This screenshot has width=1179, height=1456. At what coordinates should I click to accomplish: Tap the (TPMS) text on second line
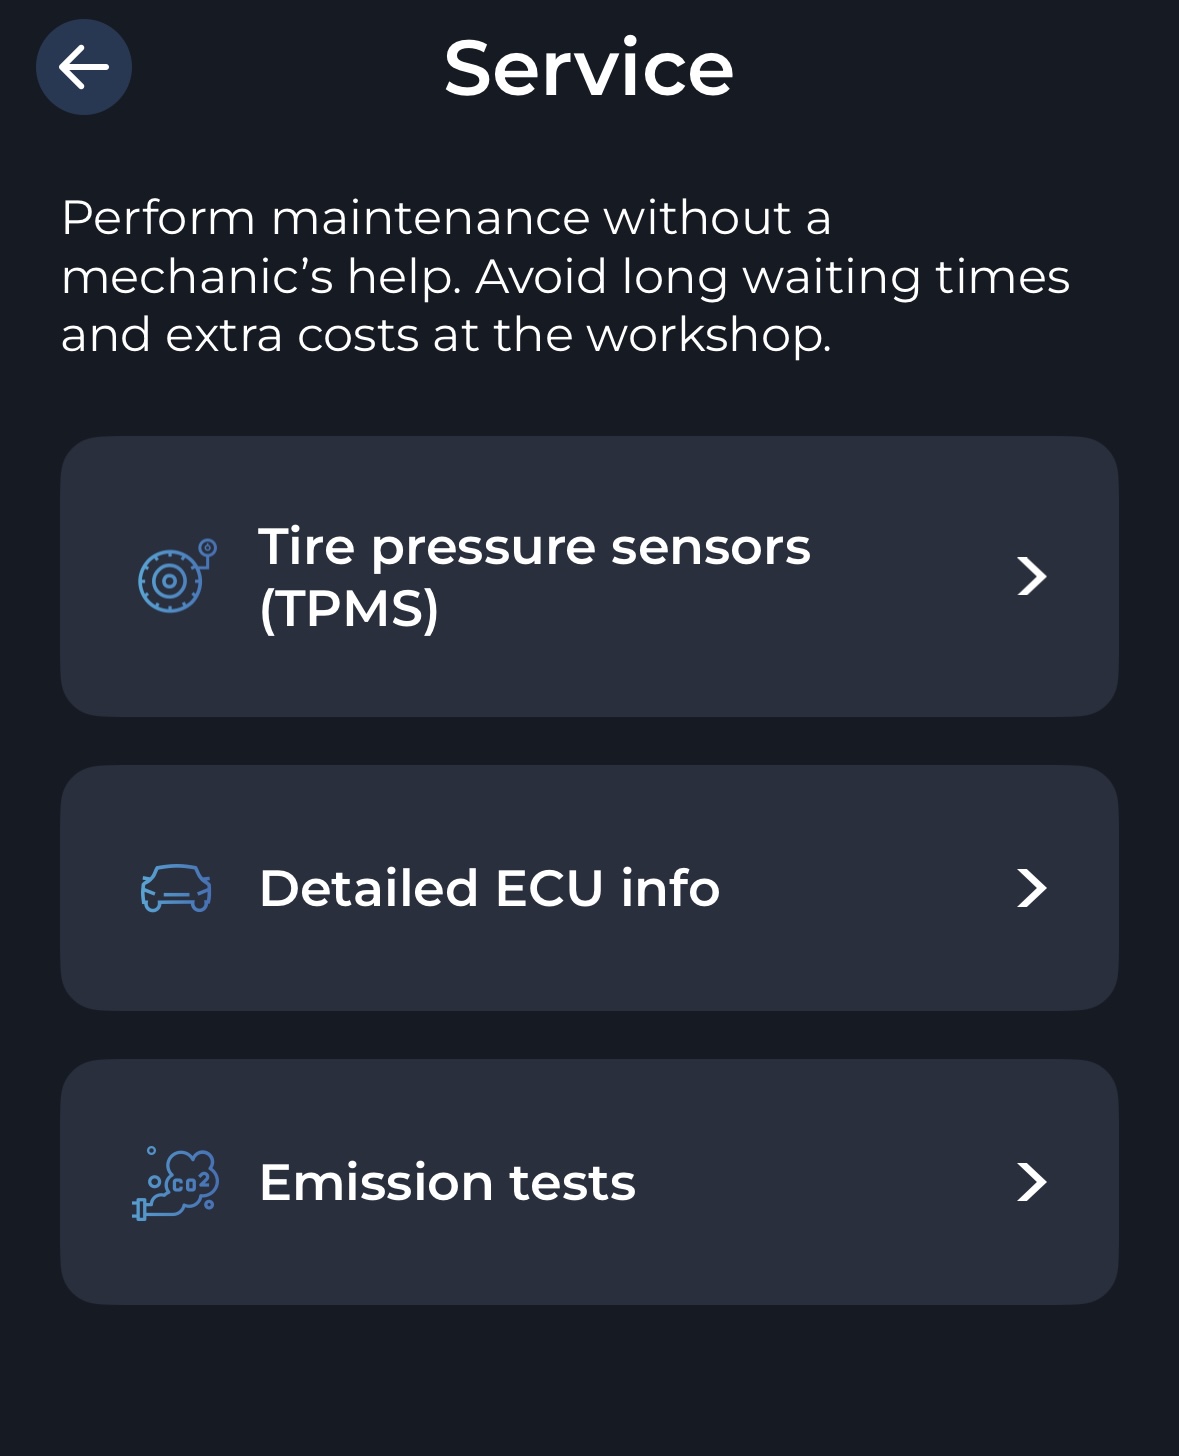349,608
